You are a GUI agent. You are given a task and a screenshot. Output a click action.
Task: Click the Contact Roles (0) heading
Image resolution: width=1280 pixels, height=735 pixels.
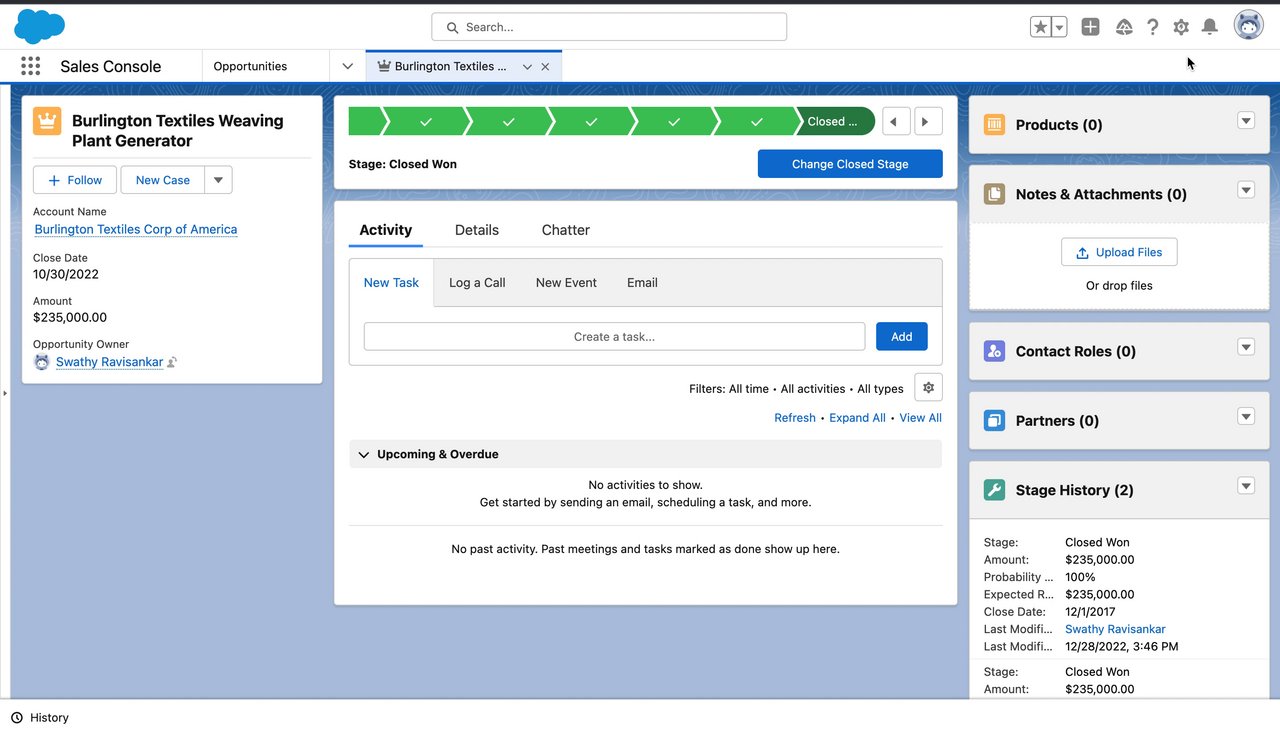1076,351
